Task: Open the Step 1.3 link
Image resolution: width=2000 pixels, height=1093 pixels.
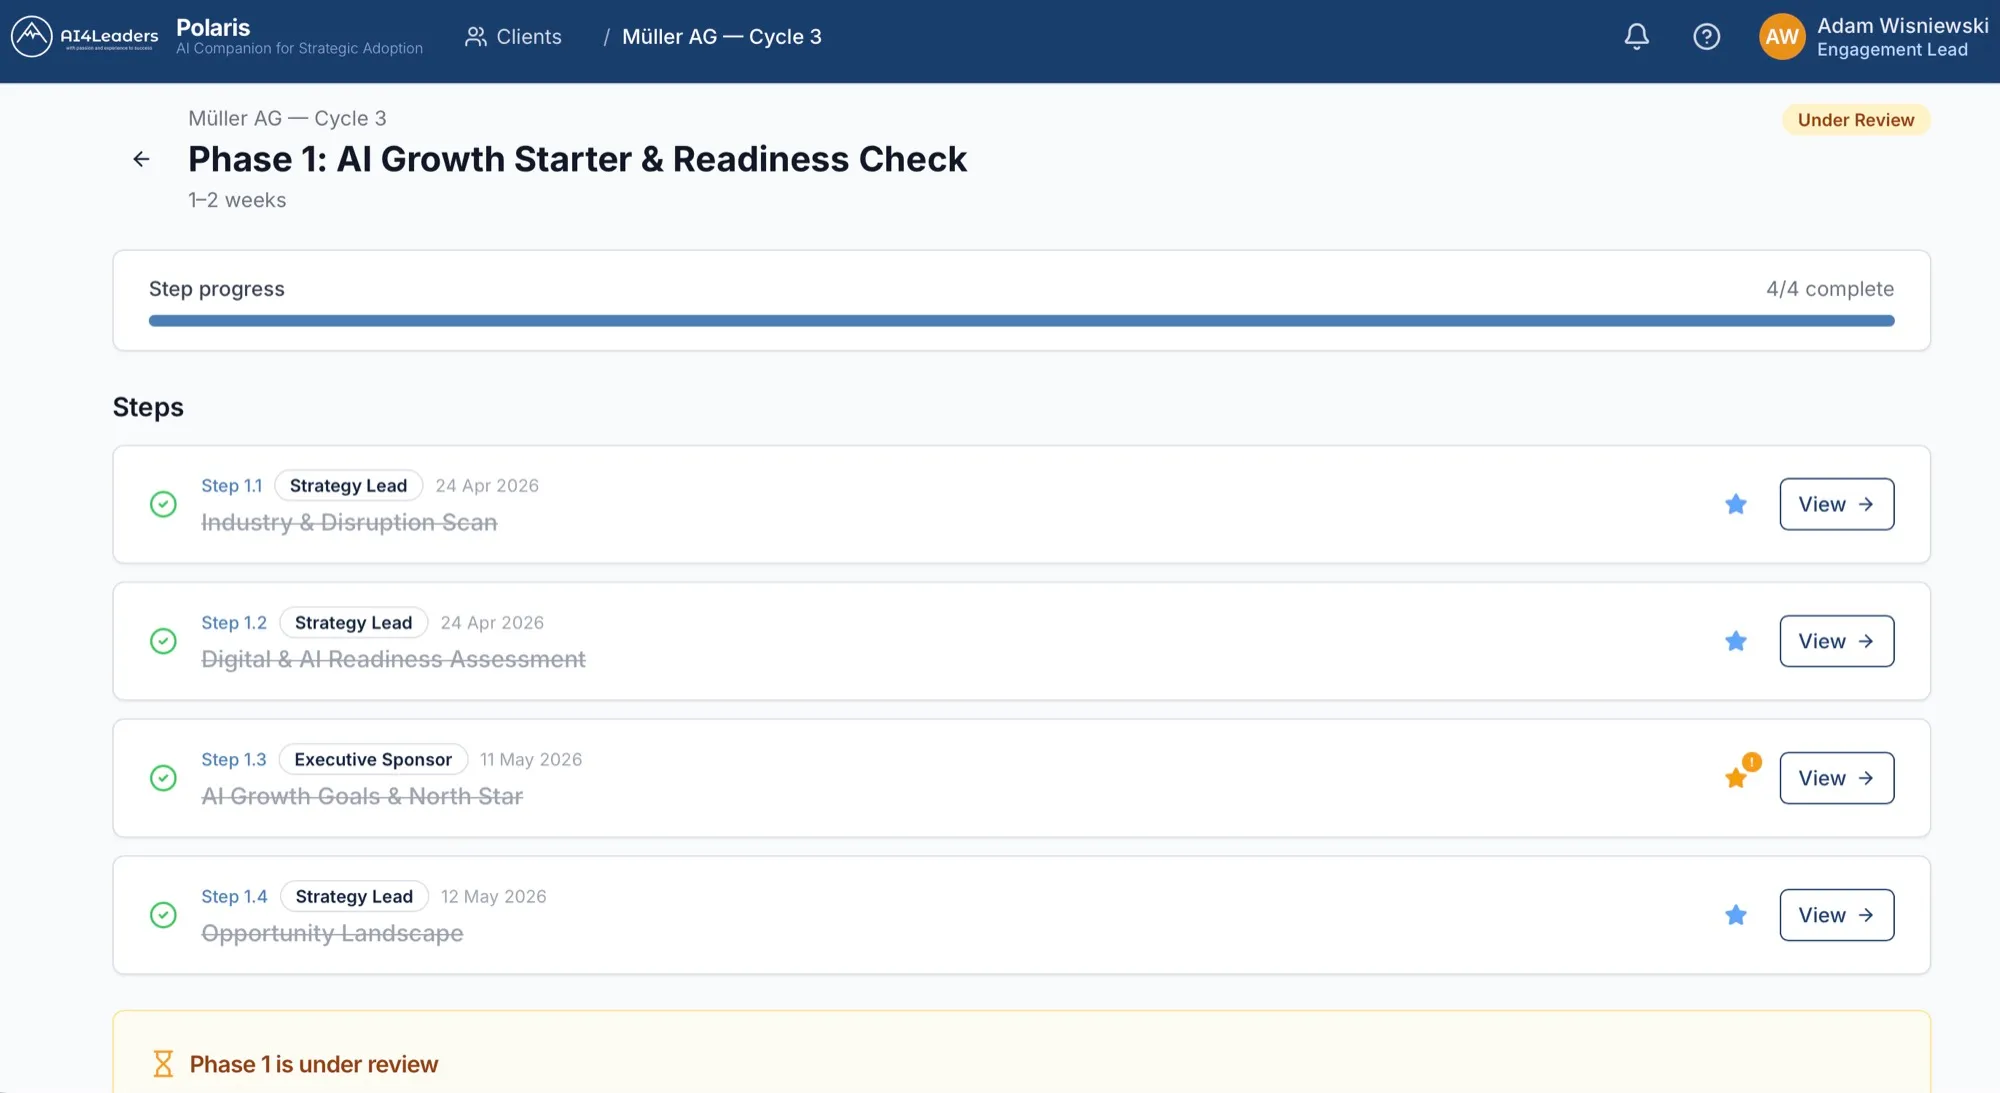Action: point(234,760)
